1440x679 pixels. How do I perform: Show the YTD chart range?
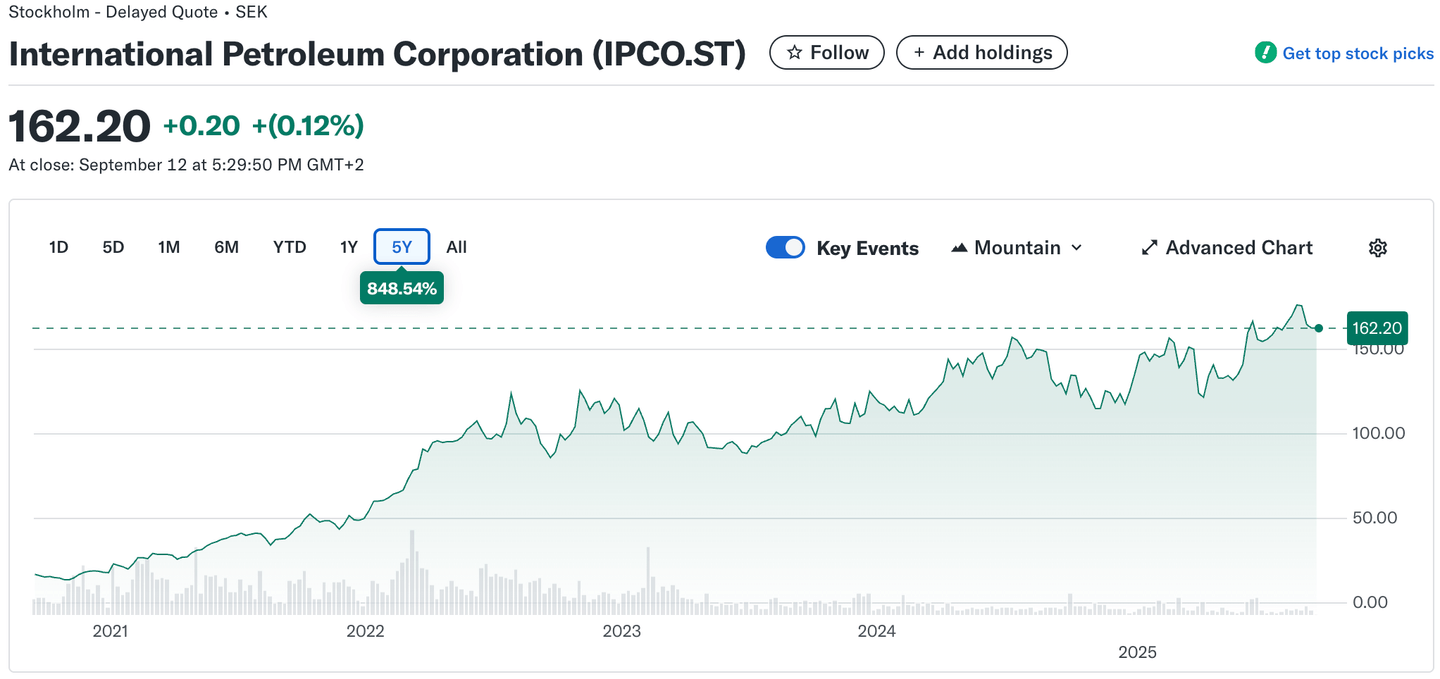coord(289,247)
